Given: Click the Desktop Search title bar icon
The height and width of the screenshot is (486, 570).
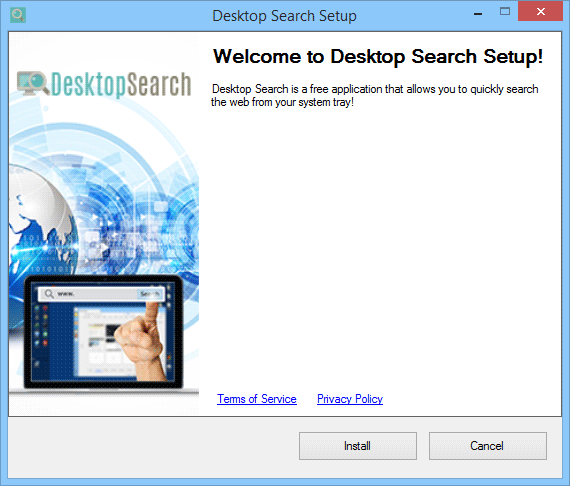Looking at the screenshot, I should (18, 15).
